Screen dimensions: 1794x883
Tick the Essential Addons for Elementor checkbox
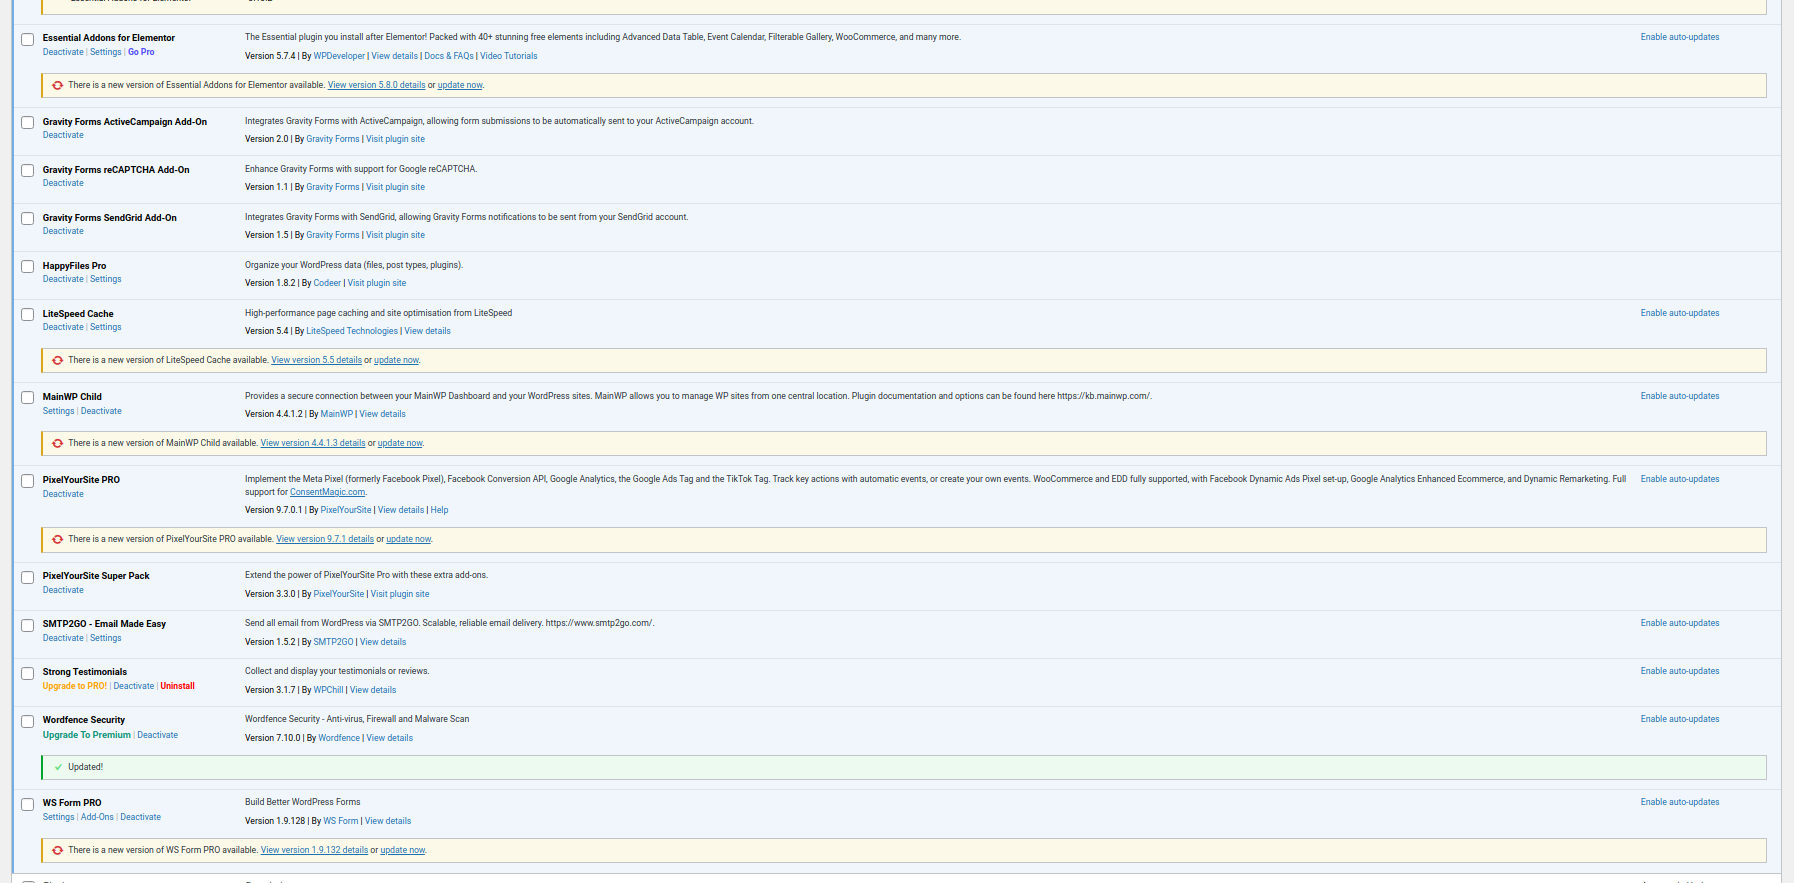(28, 39)
